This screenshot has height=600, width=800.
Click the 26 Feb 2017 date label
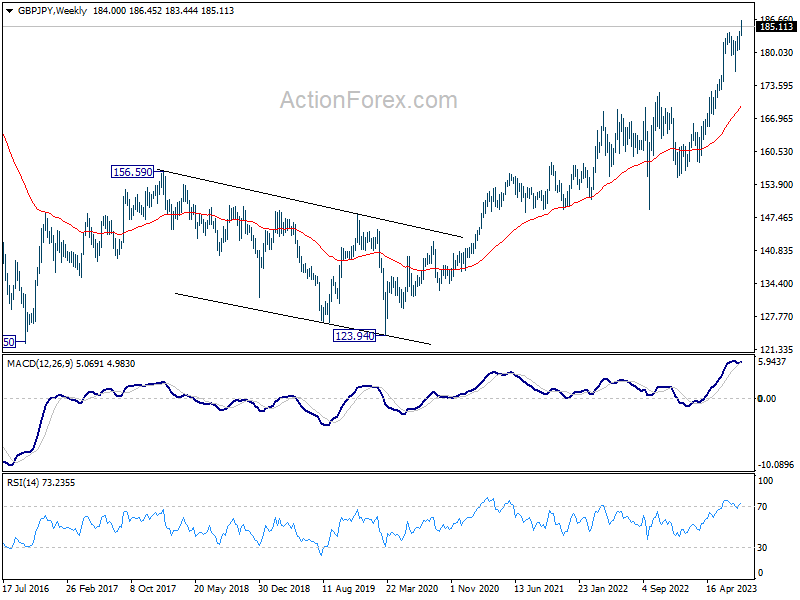pos(92,588)
